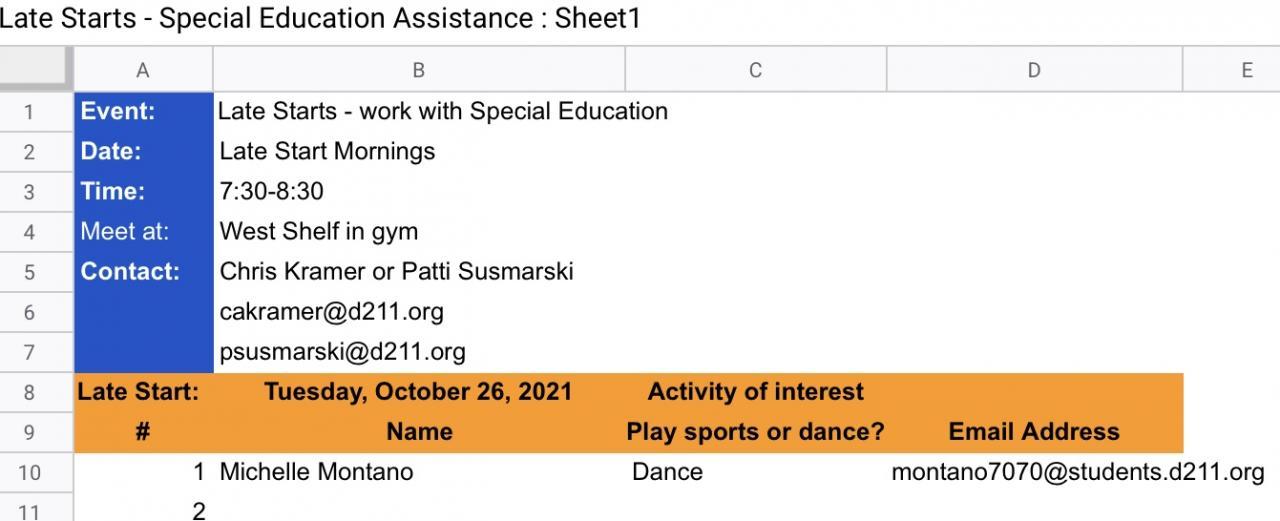Click the "Dance" activity cell

coord(667,472)
